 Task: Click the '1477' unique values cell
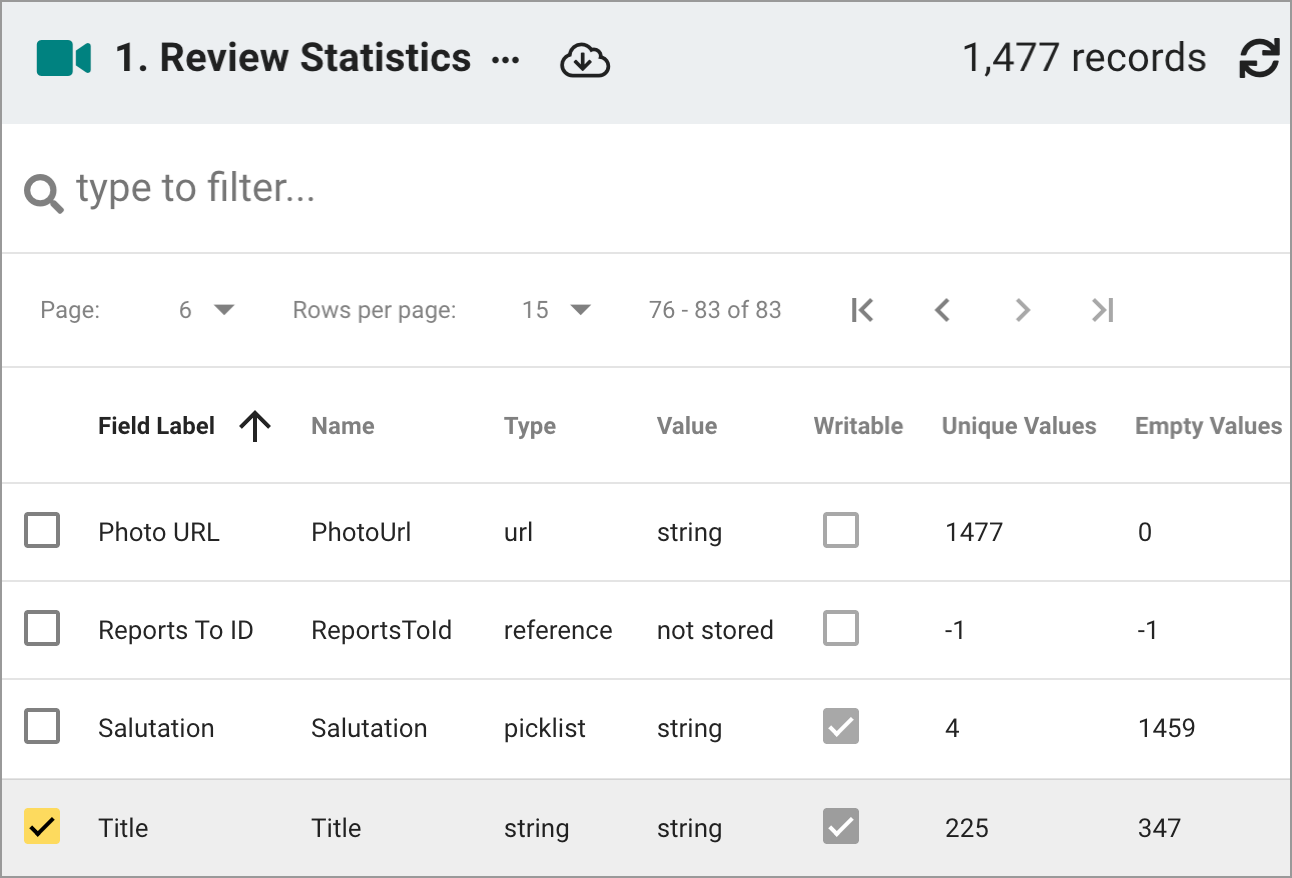pyautogui.click(x=974, y=532)
